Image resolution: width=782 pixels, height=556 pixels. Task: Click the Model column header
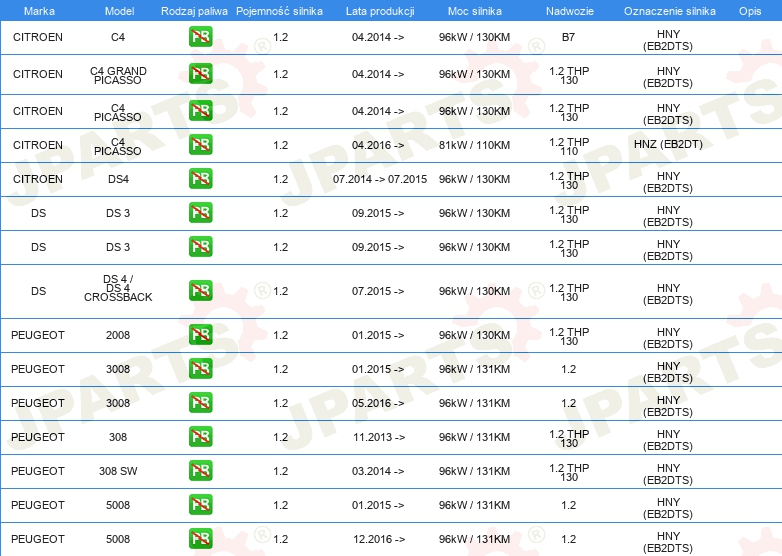(119, 11)
